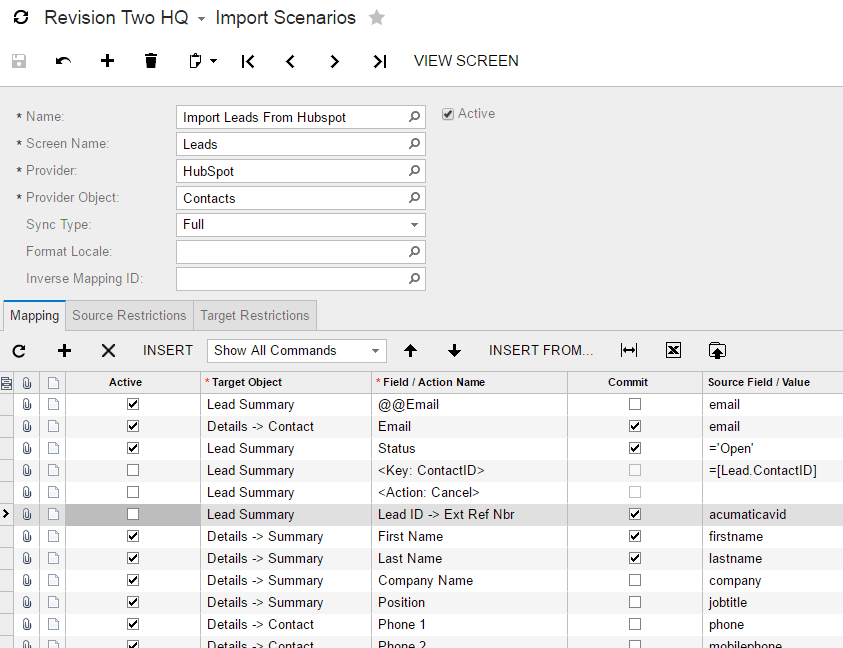Click attachment paperclip in @@Email row
Viewport: 843px width, 648px height.
point(27,404)
